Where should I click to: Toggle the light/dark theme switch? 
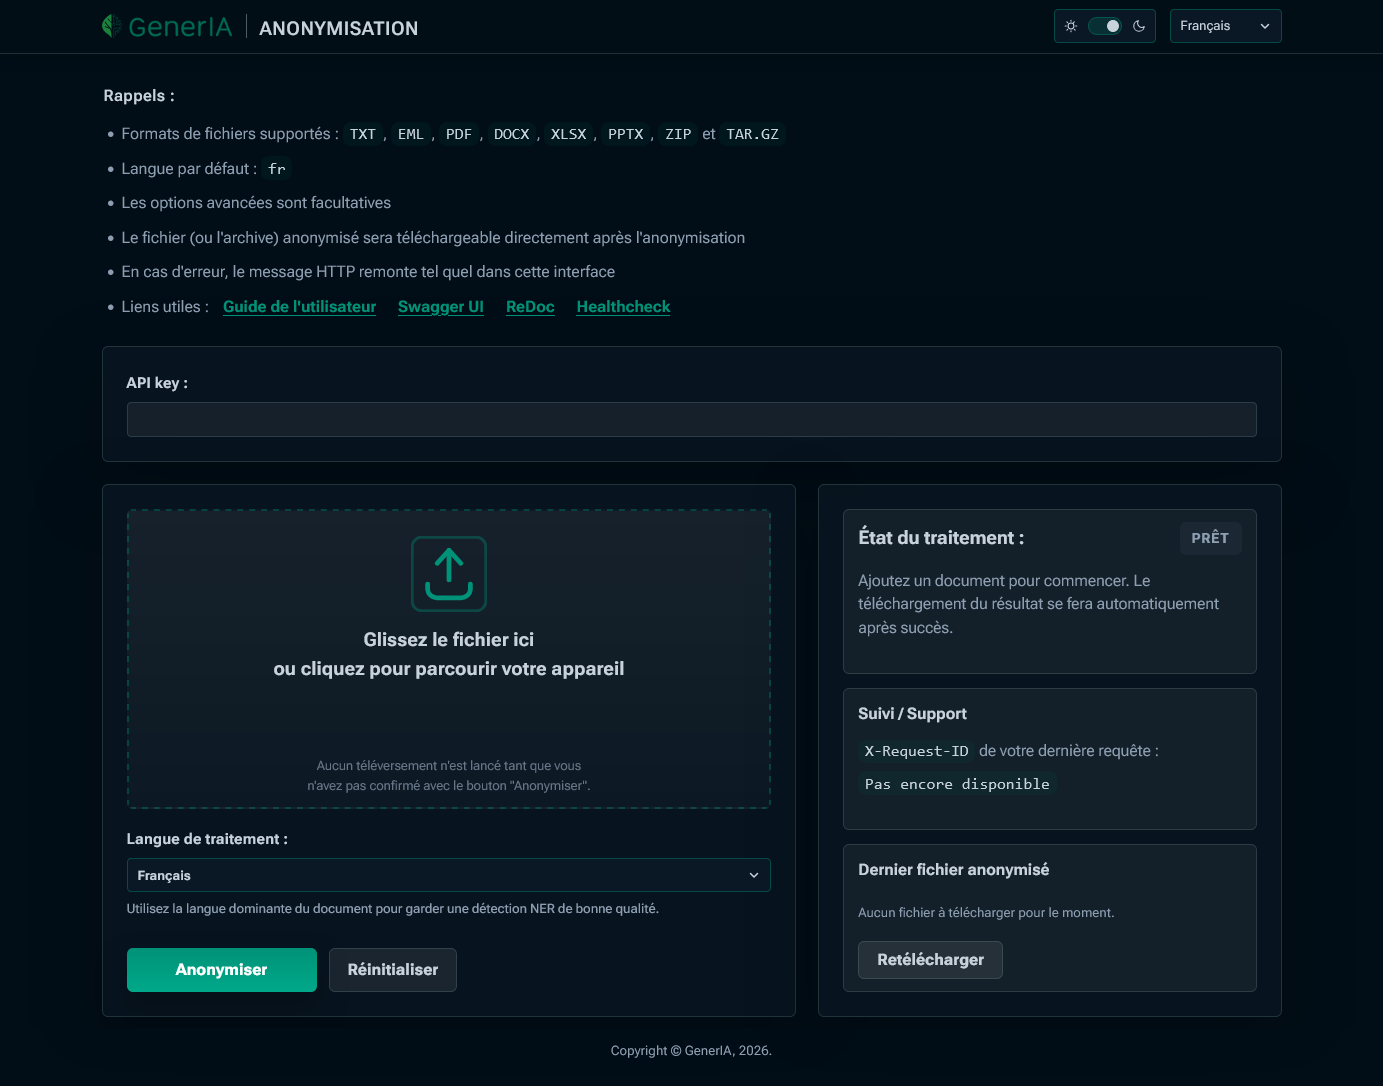1105,26
